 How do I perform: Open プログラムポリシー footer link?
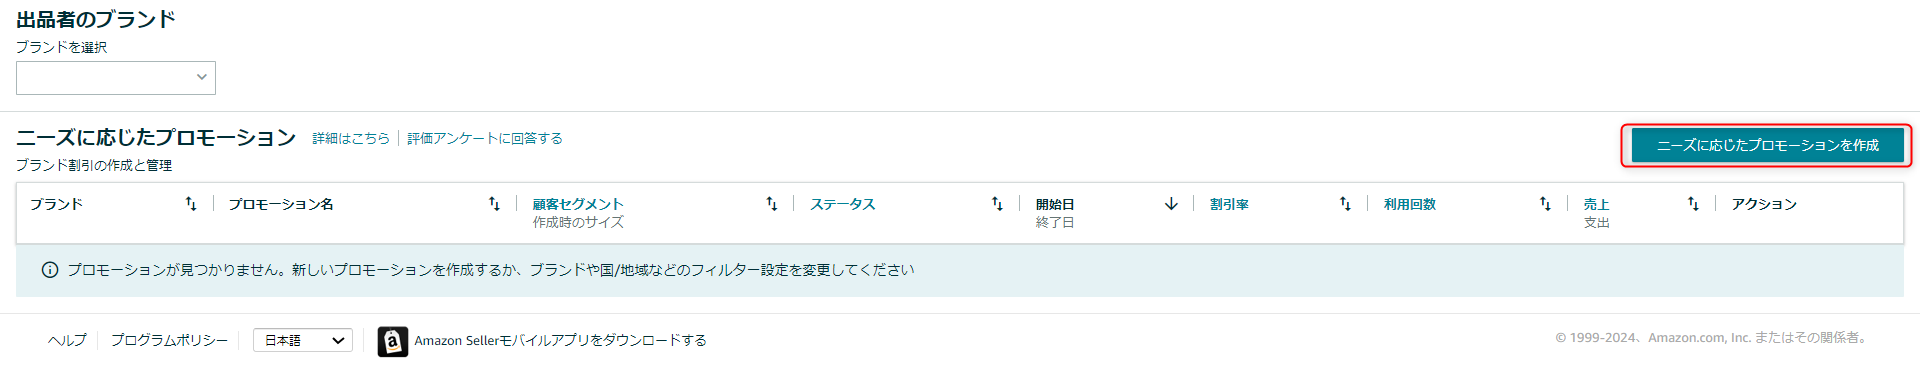(x=169, y=341)
